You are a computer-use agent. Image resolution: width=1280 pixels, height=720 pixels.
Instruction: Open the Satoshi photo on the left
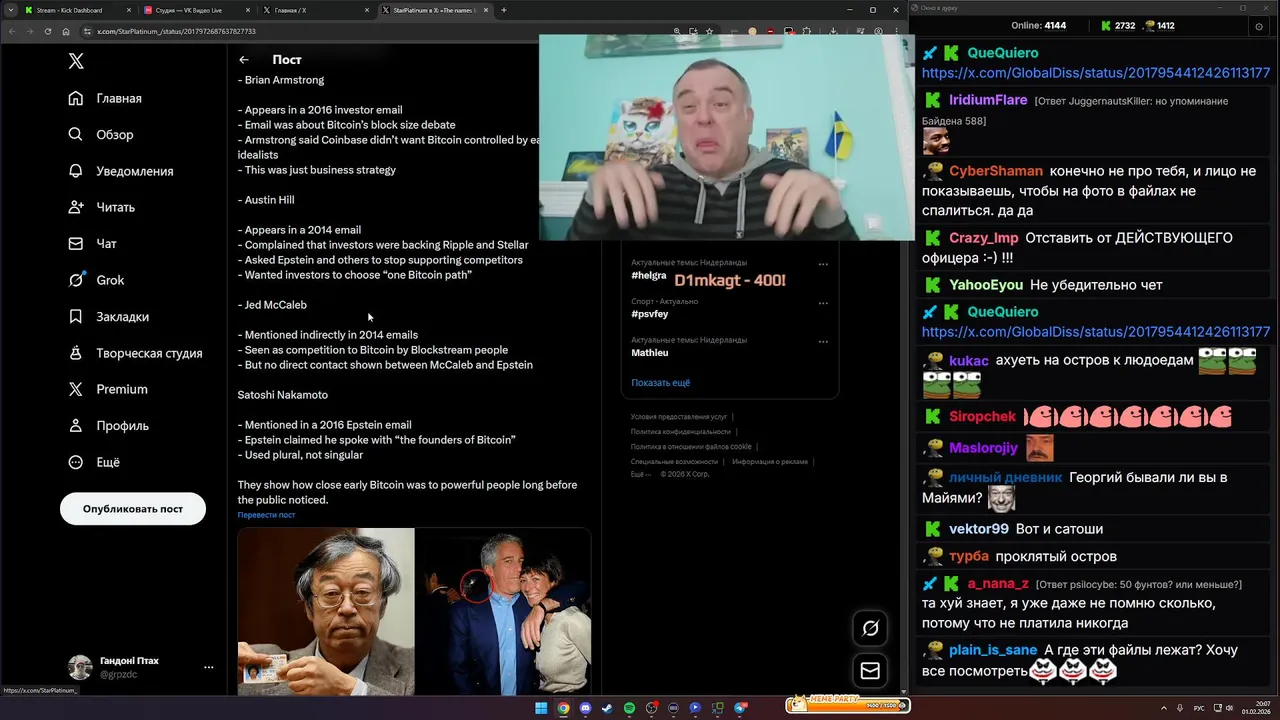click(x=326, y=611)
